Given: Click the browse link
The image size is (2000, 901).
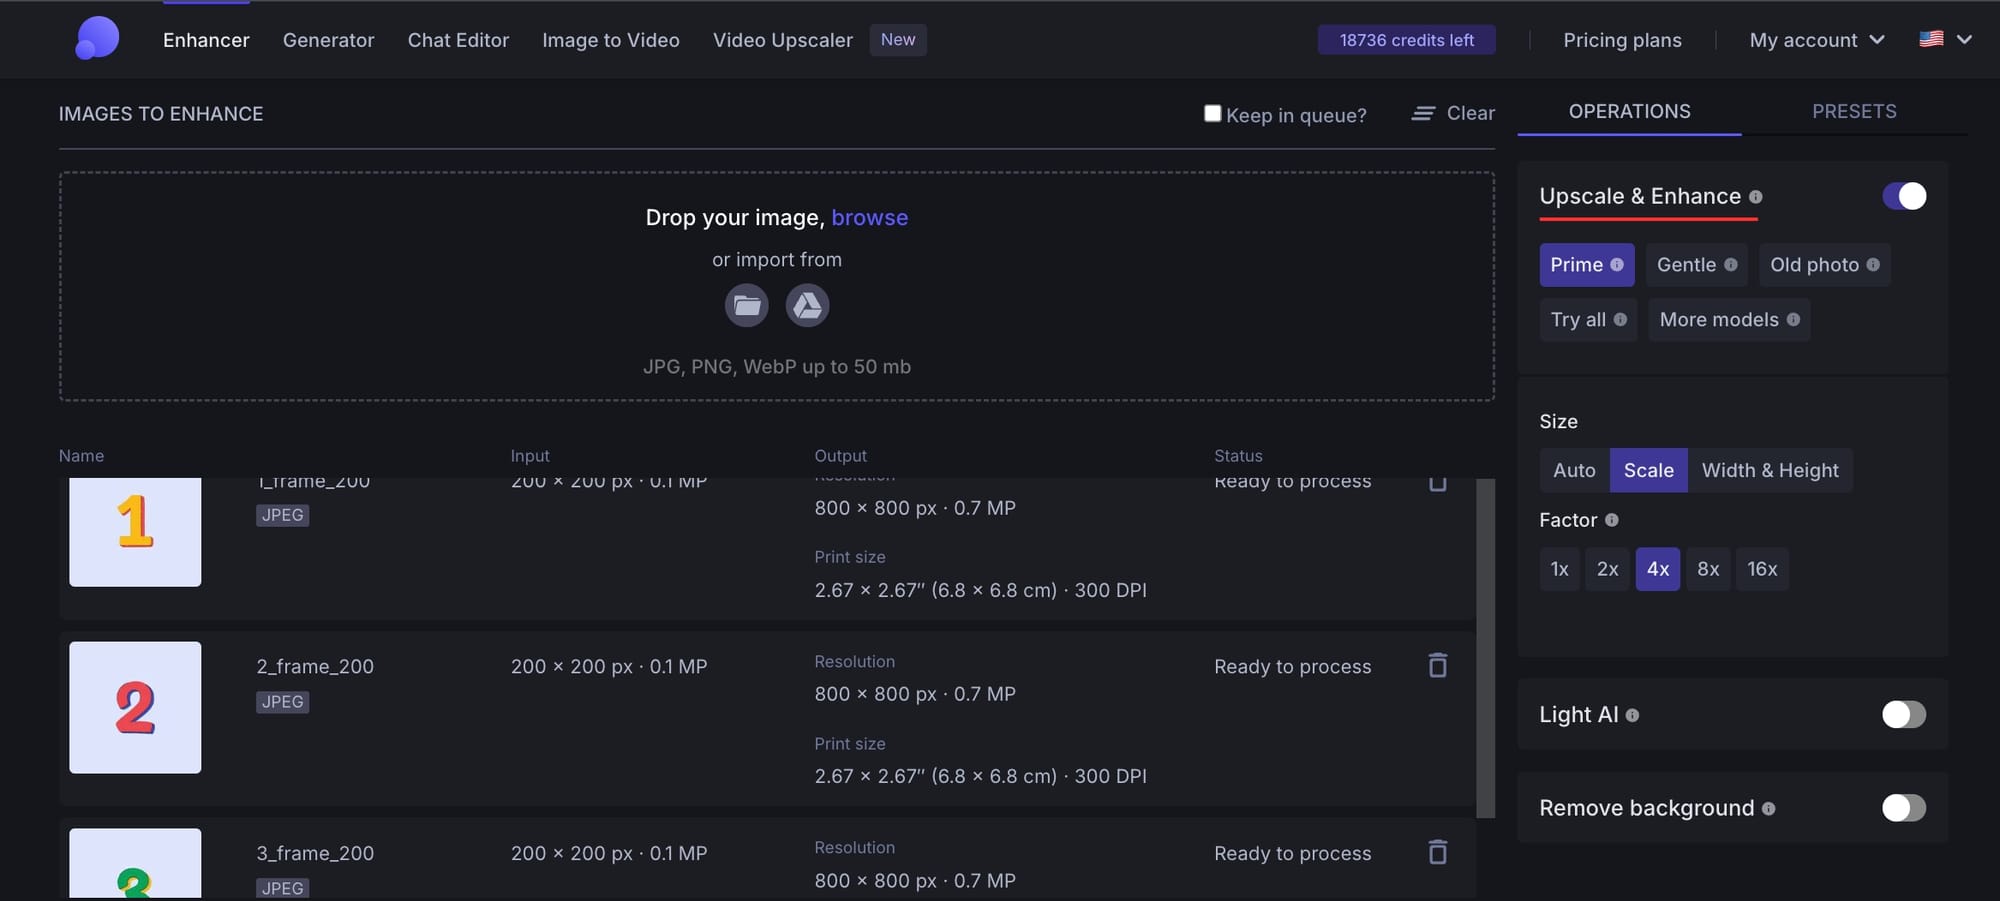Looking at the screenshot, I should coord(869,217).
